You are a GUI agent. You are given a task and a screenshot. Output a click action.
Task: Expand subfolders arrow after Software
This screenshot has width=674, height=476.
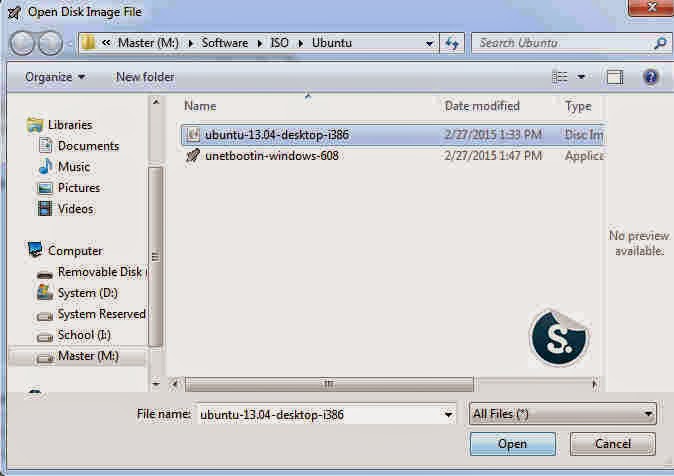tap(260, 43)
